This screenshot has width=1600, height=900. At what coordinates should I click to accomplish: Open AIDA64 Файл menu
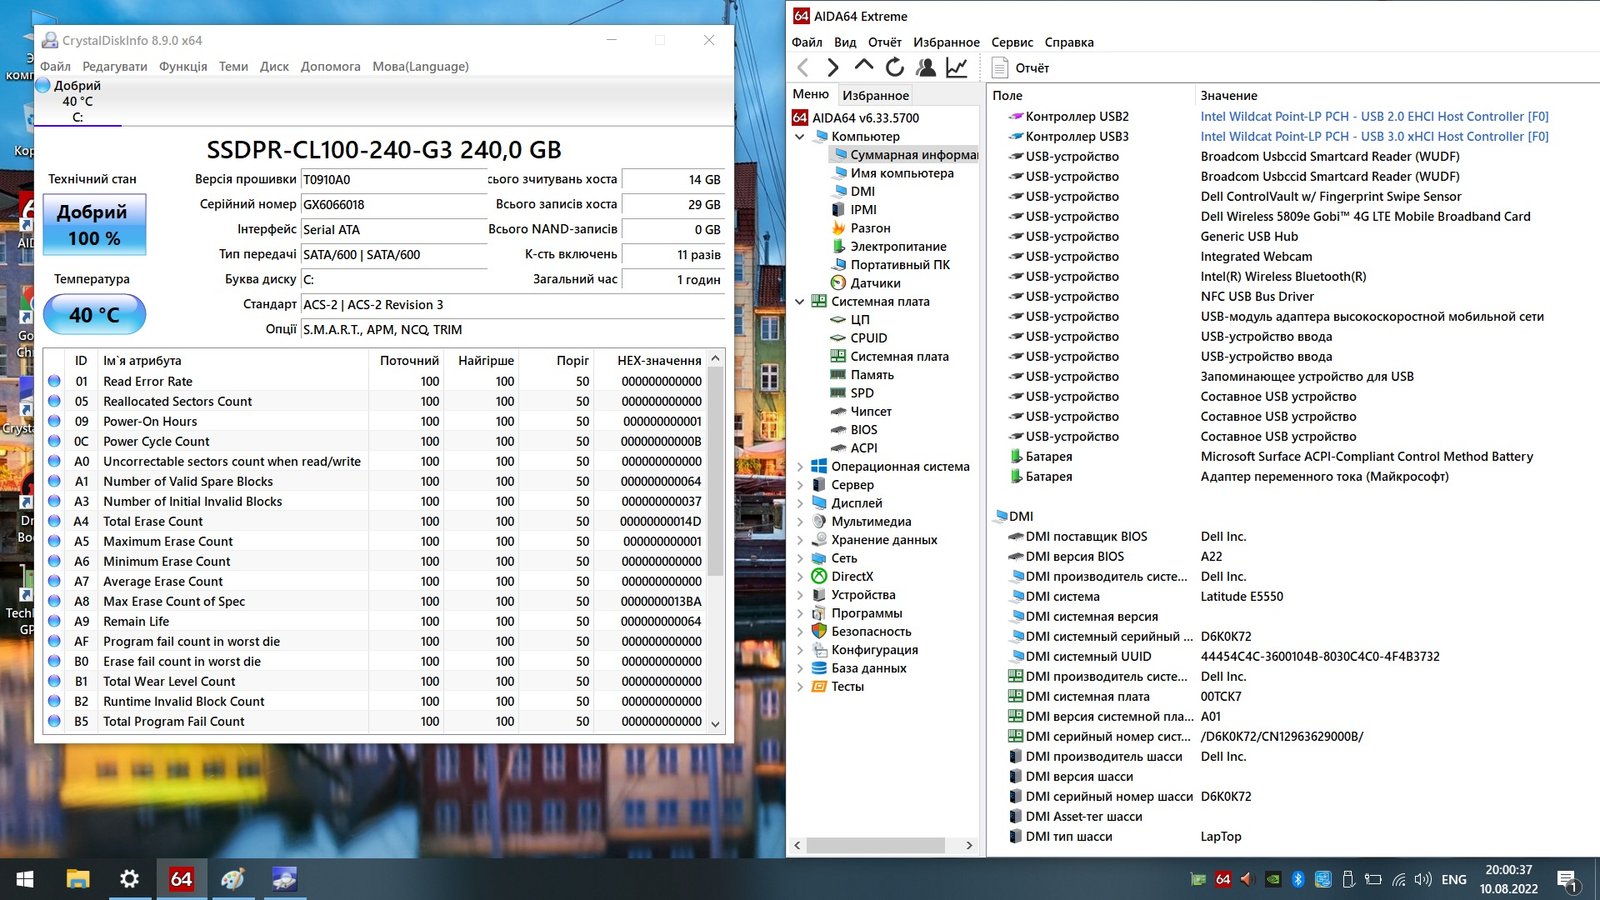tap(807, 42)
